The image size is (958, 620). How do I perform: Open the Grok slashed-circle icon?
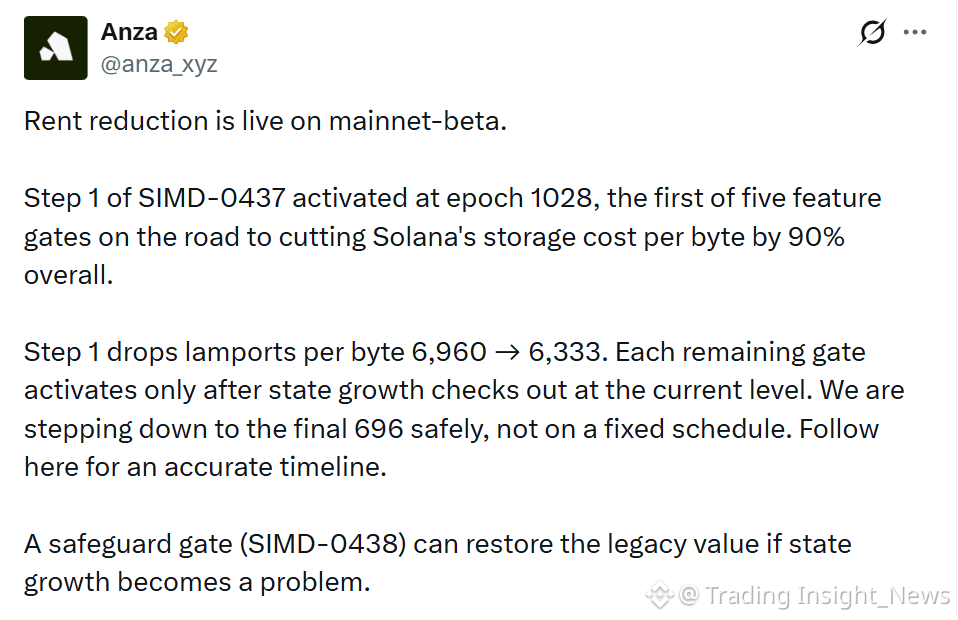point(872,32)
